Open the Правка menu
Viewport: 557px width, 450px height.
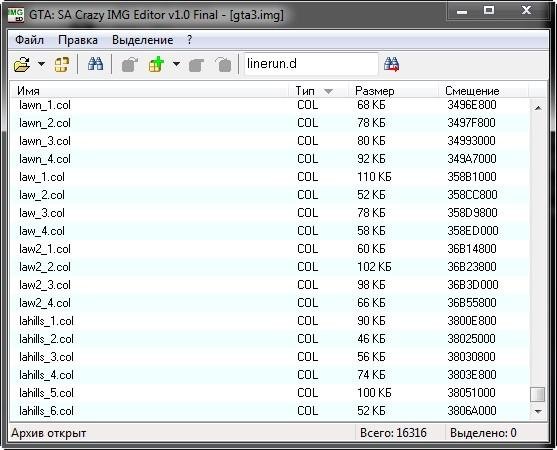[78, 40]
